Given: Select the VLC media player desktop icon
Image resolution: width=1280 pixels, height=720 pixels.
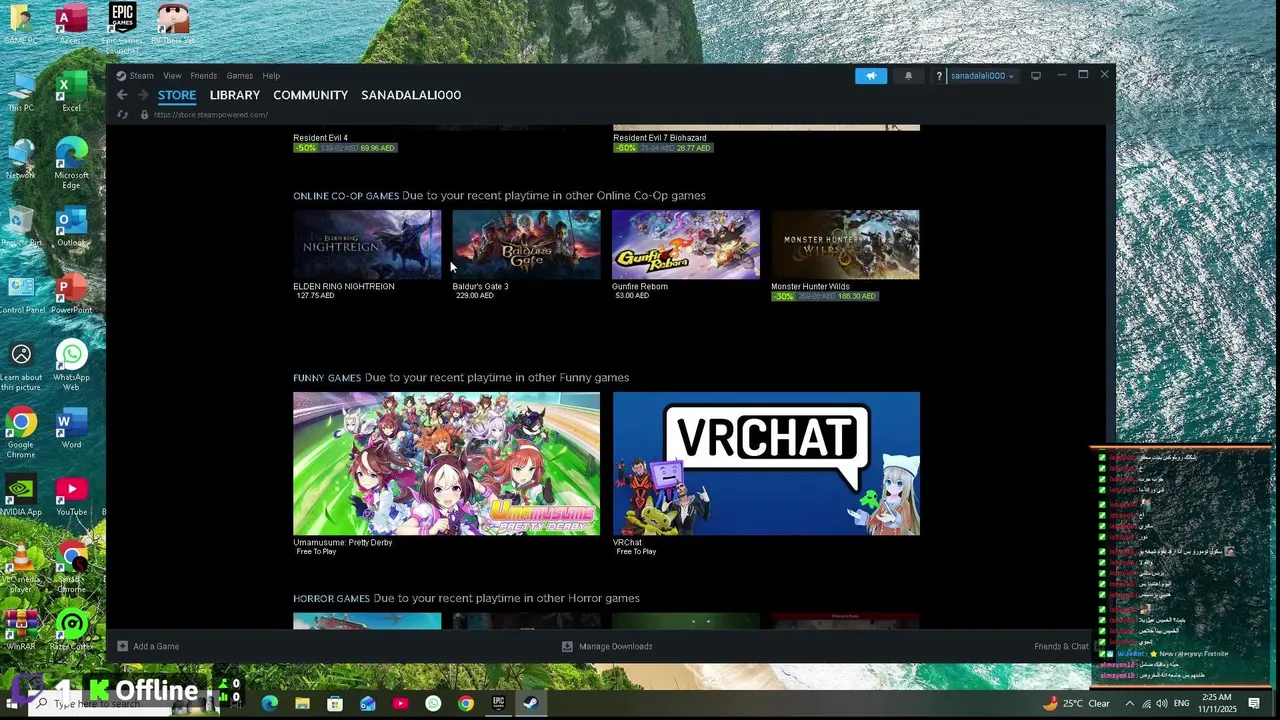Looking at the screenshot, I should [x=21, y=568].
